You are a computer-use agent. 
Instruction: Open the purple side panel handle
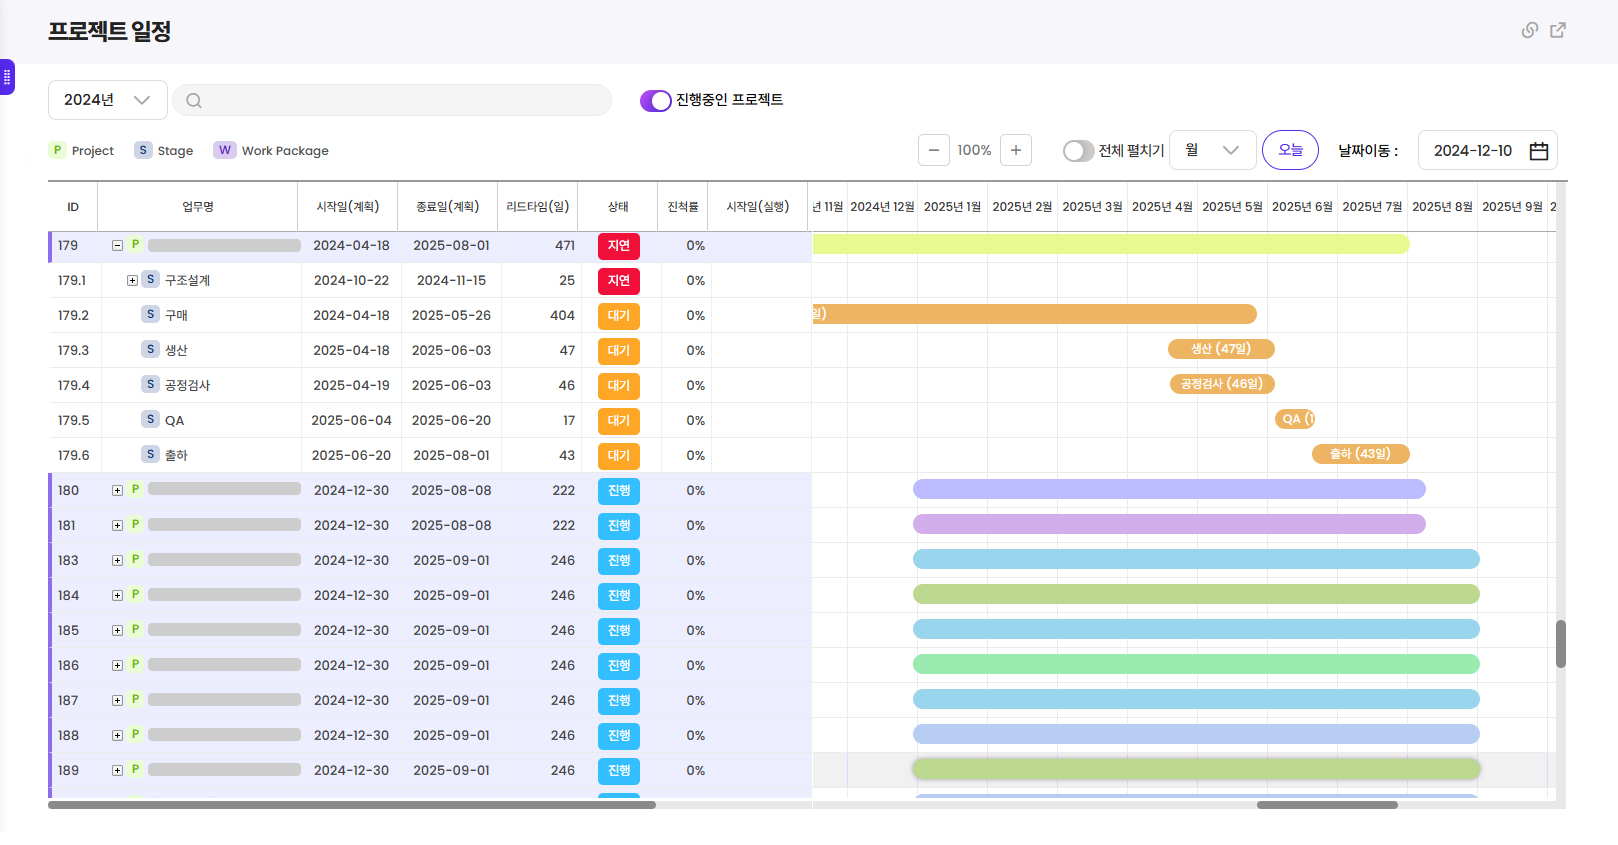7,77
